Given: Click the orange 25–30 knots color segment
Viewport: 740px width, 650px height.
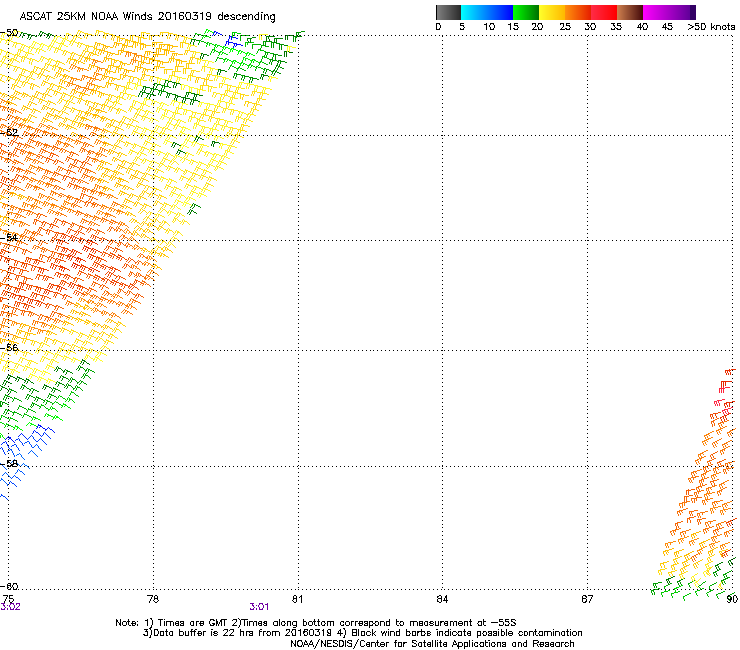Looking at the screenshot, I should pyautogui.click(x=578, y=12).
